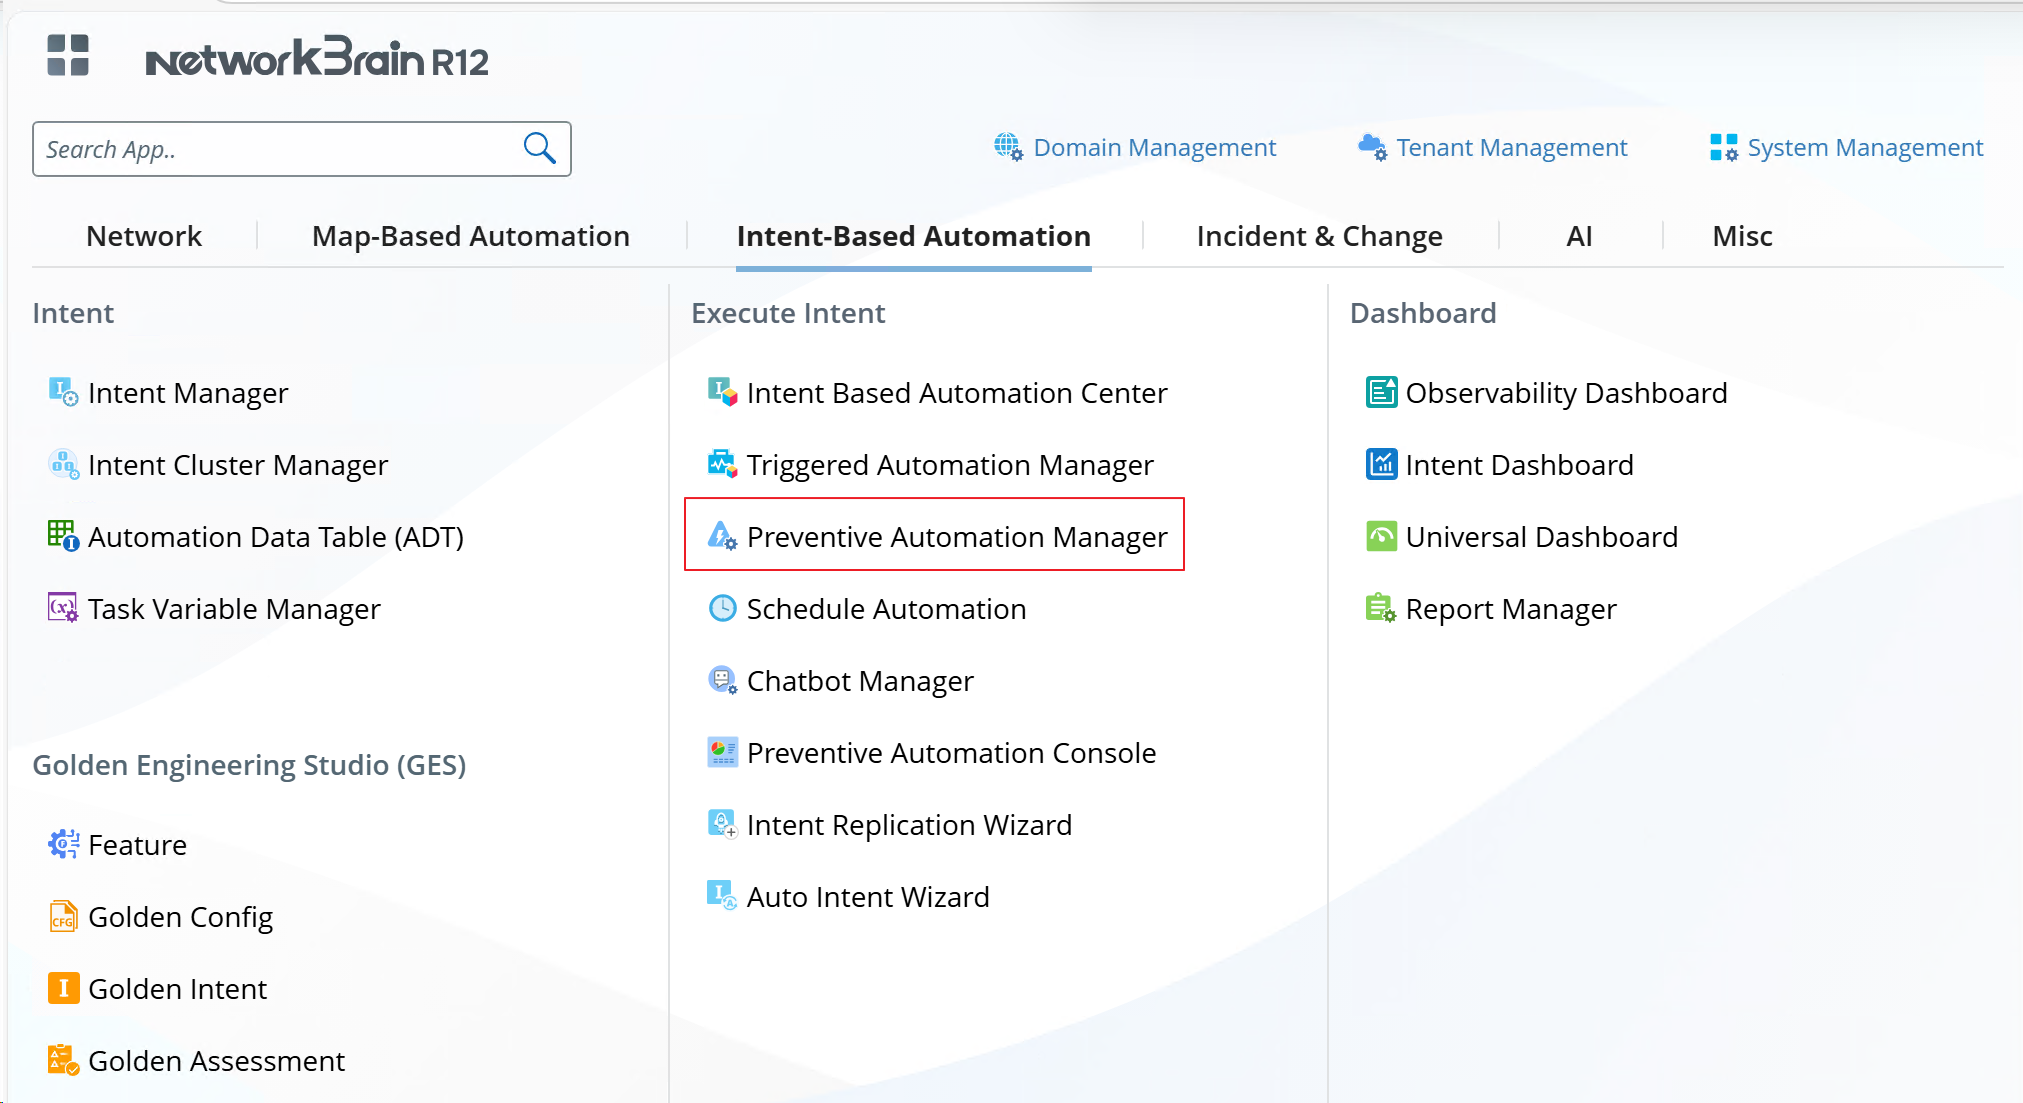Switch to the Network tab

[x=144, y=236]
